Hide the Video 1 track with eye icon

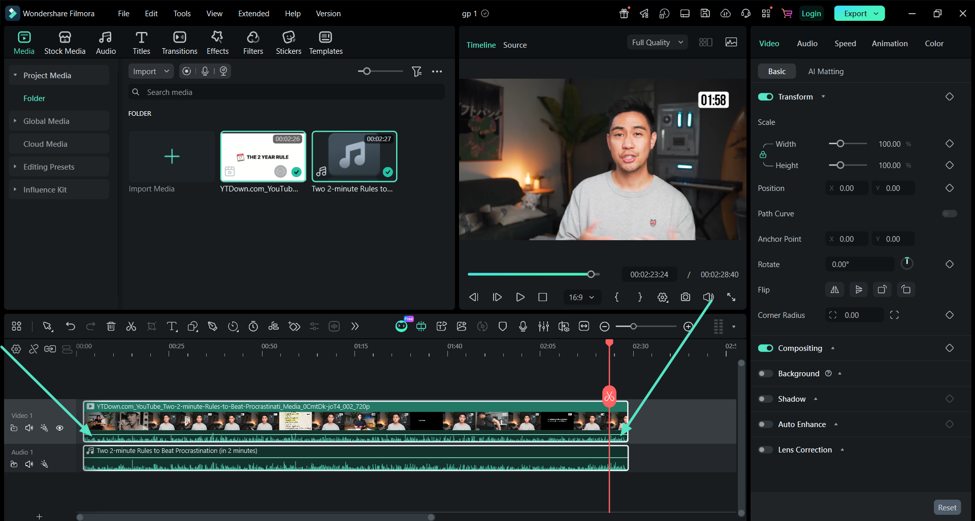point(60,428)
